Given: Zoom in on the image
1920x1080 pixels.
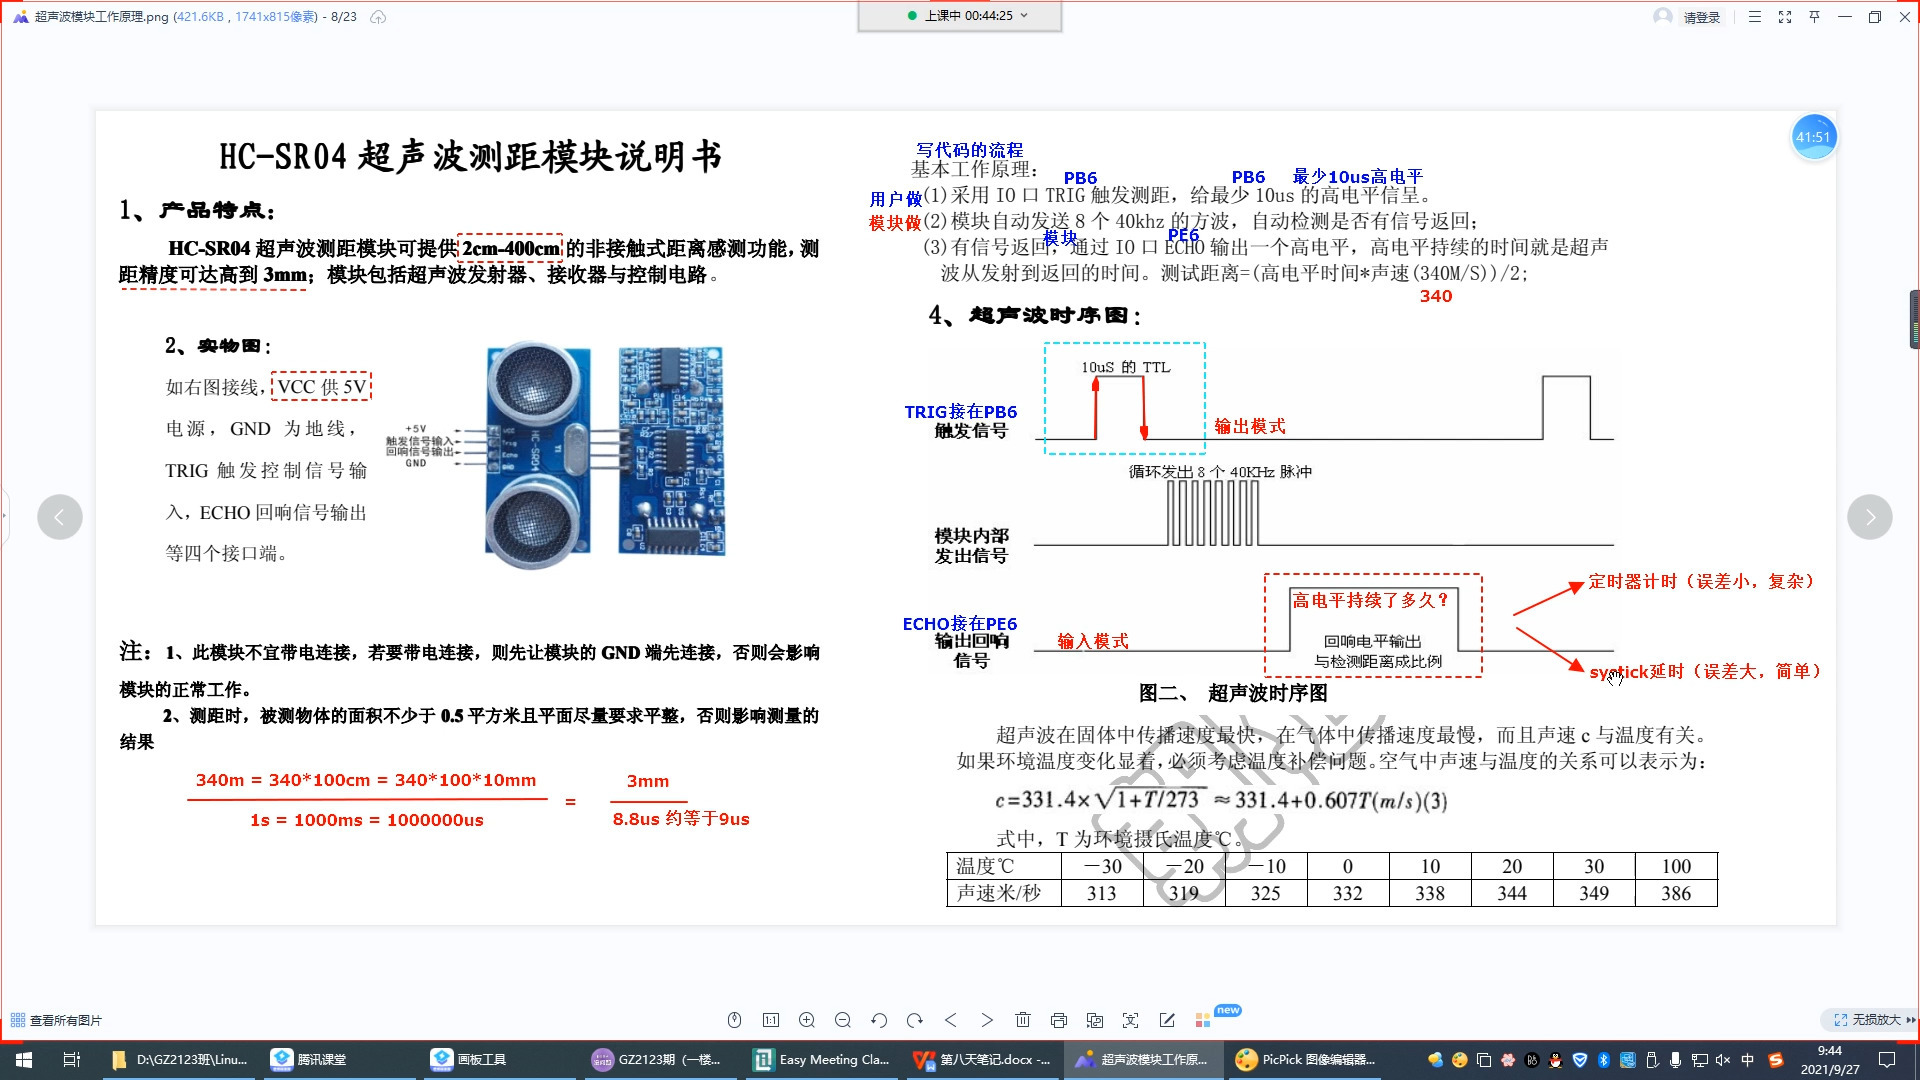Looking at the screenshot, I should tap(807, 1019).
